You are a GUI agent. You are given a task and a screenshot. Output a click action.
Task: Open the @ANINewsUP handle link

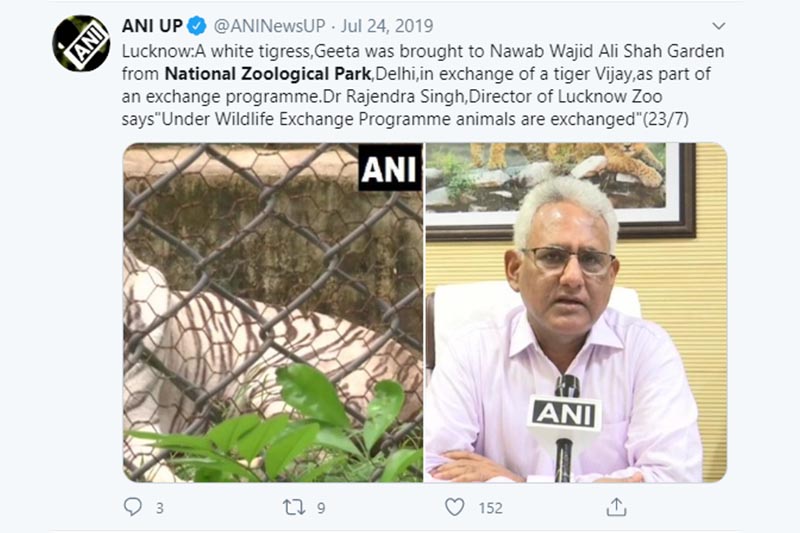coord(269,26)
